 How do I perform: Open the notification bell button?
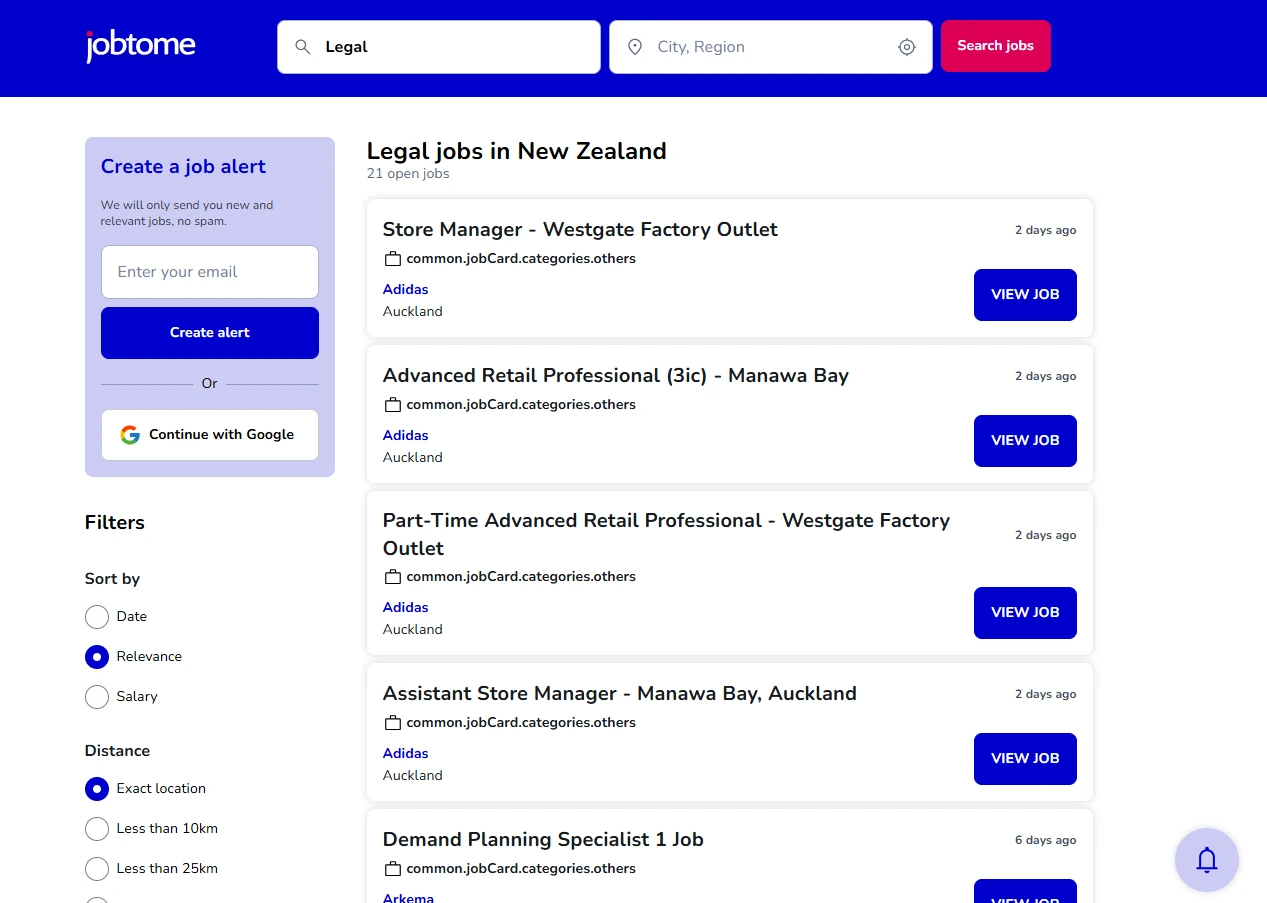pos(1207,860)
